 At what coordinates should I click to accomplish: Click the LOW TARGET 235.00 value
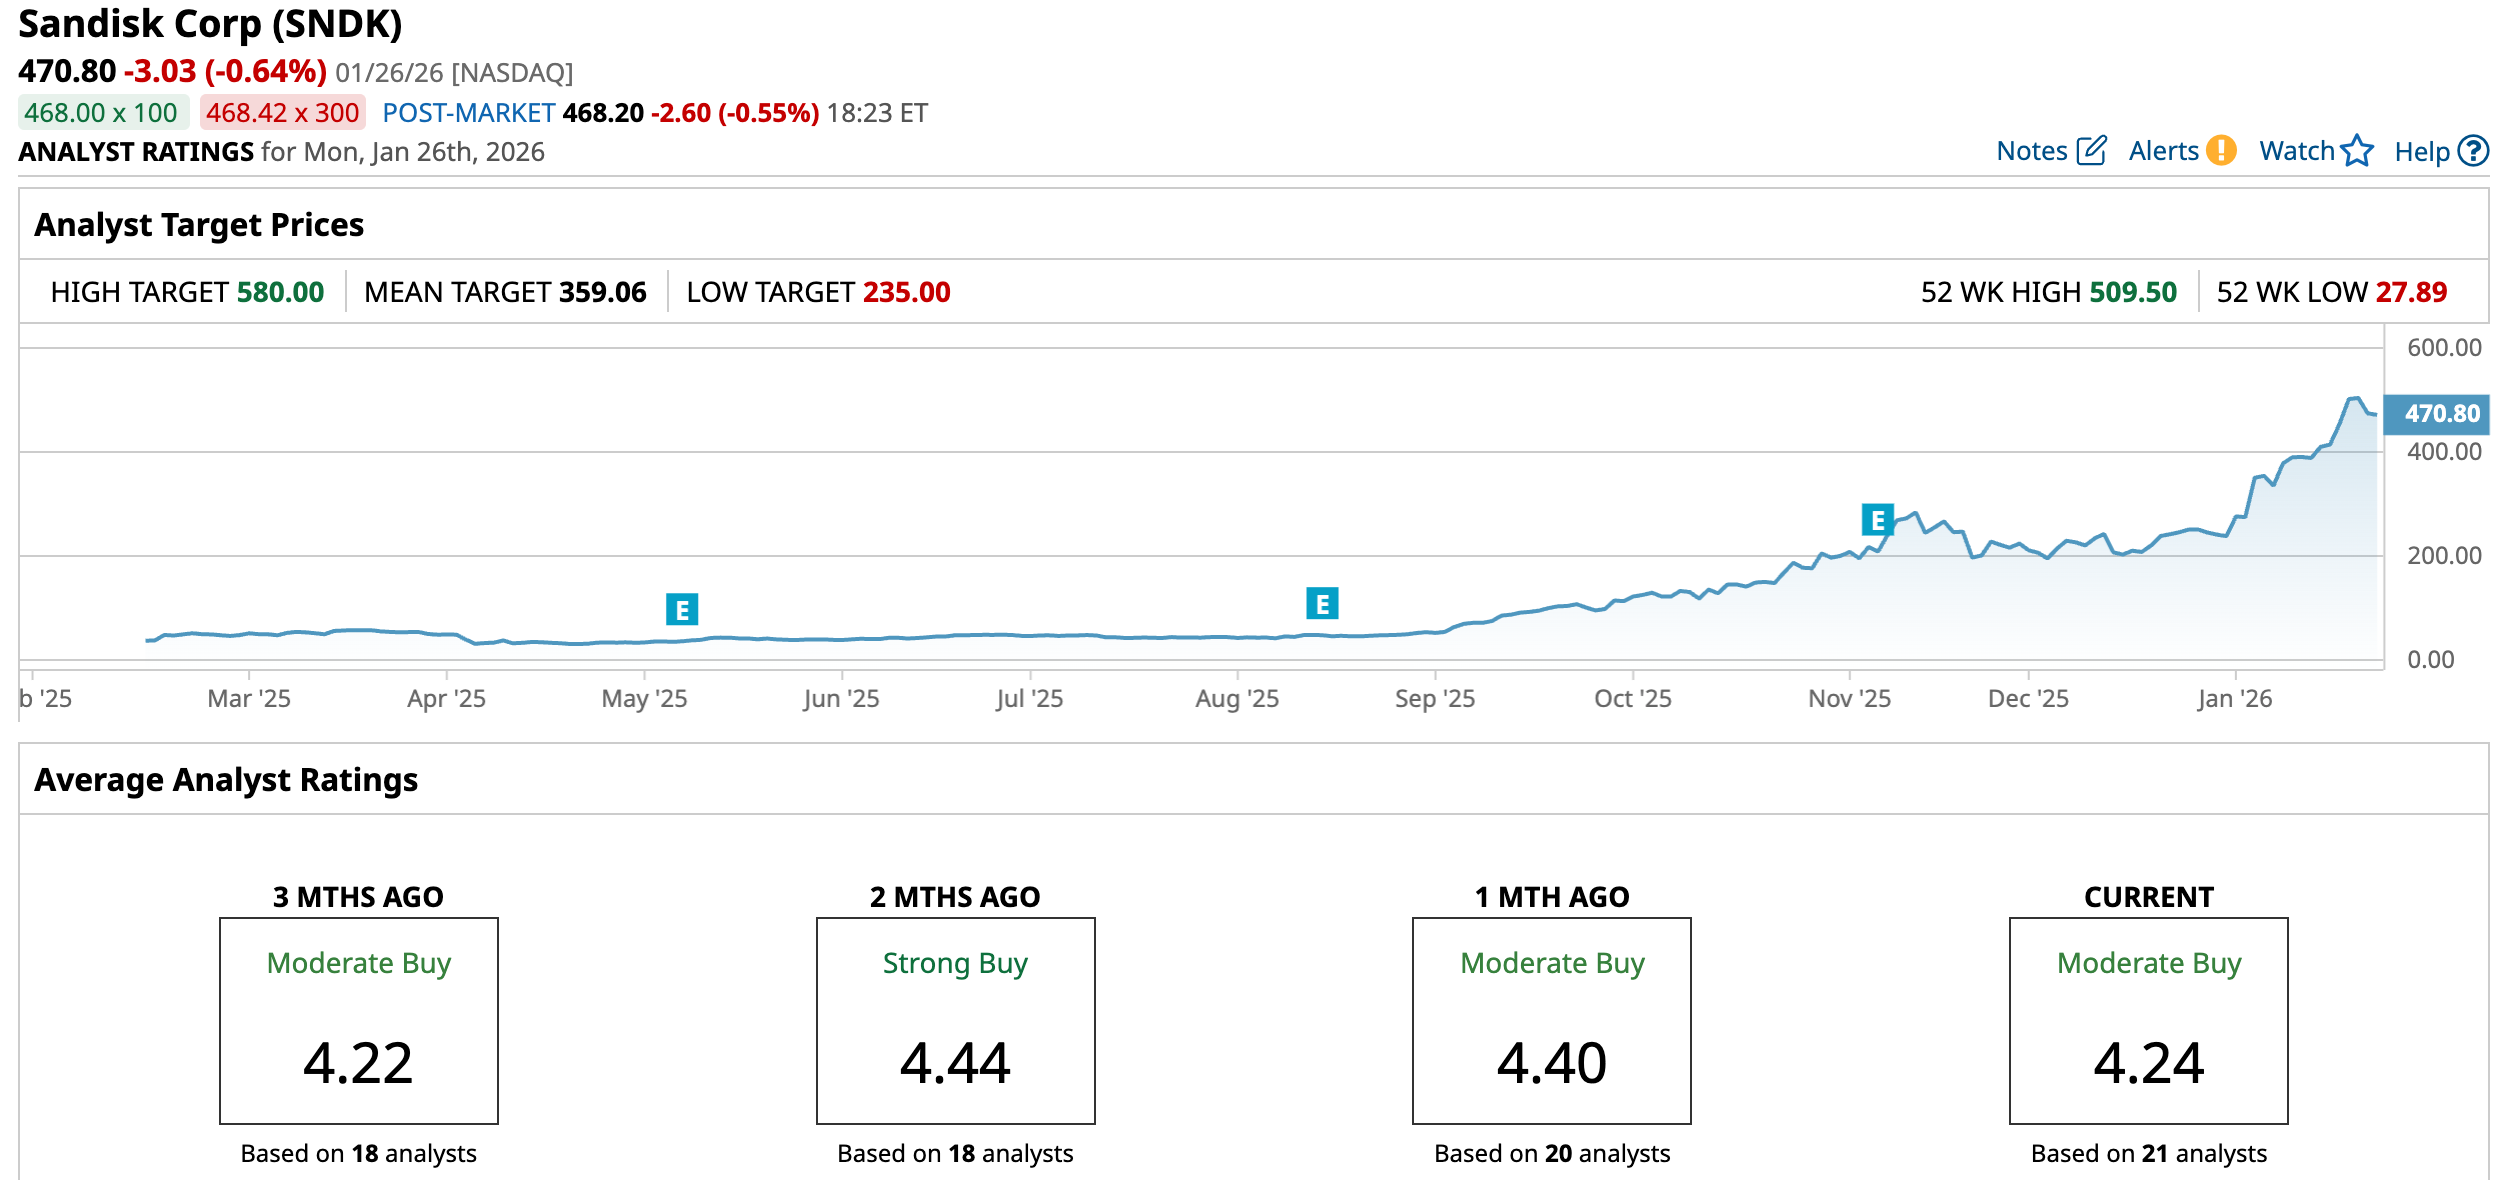pos(906,292)
